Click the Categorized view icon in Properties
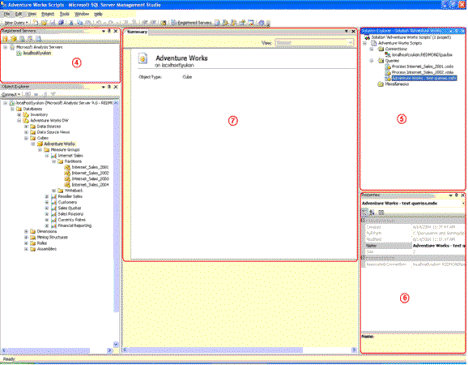Viewport: 468px width, 365px height. 365,212
